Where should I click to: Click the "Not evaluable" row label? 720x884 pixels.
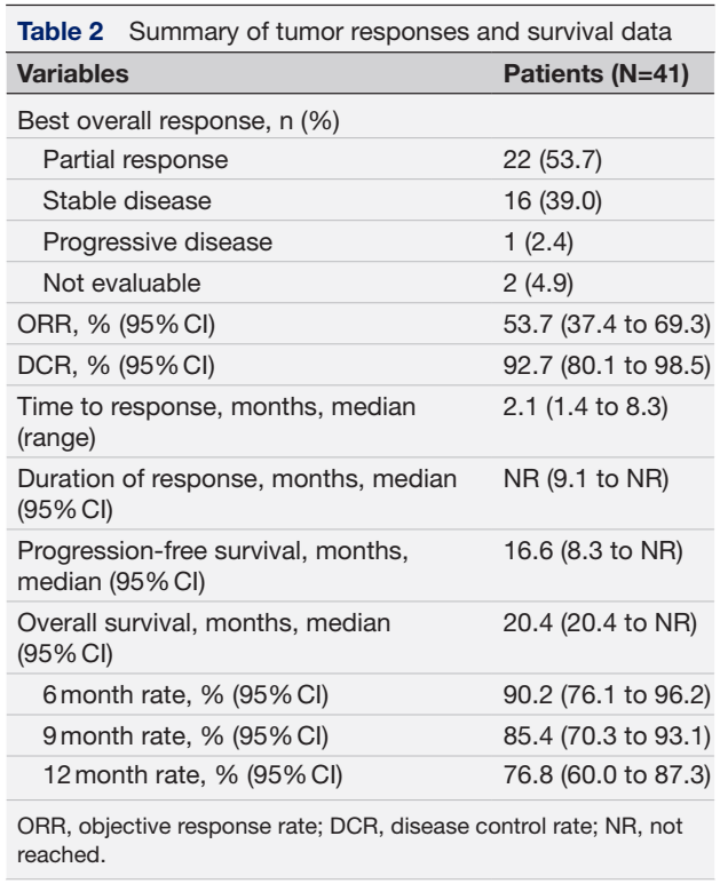[121, 283]
